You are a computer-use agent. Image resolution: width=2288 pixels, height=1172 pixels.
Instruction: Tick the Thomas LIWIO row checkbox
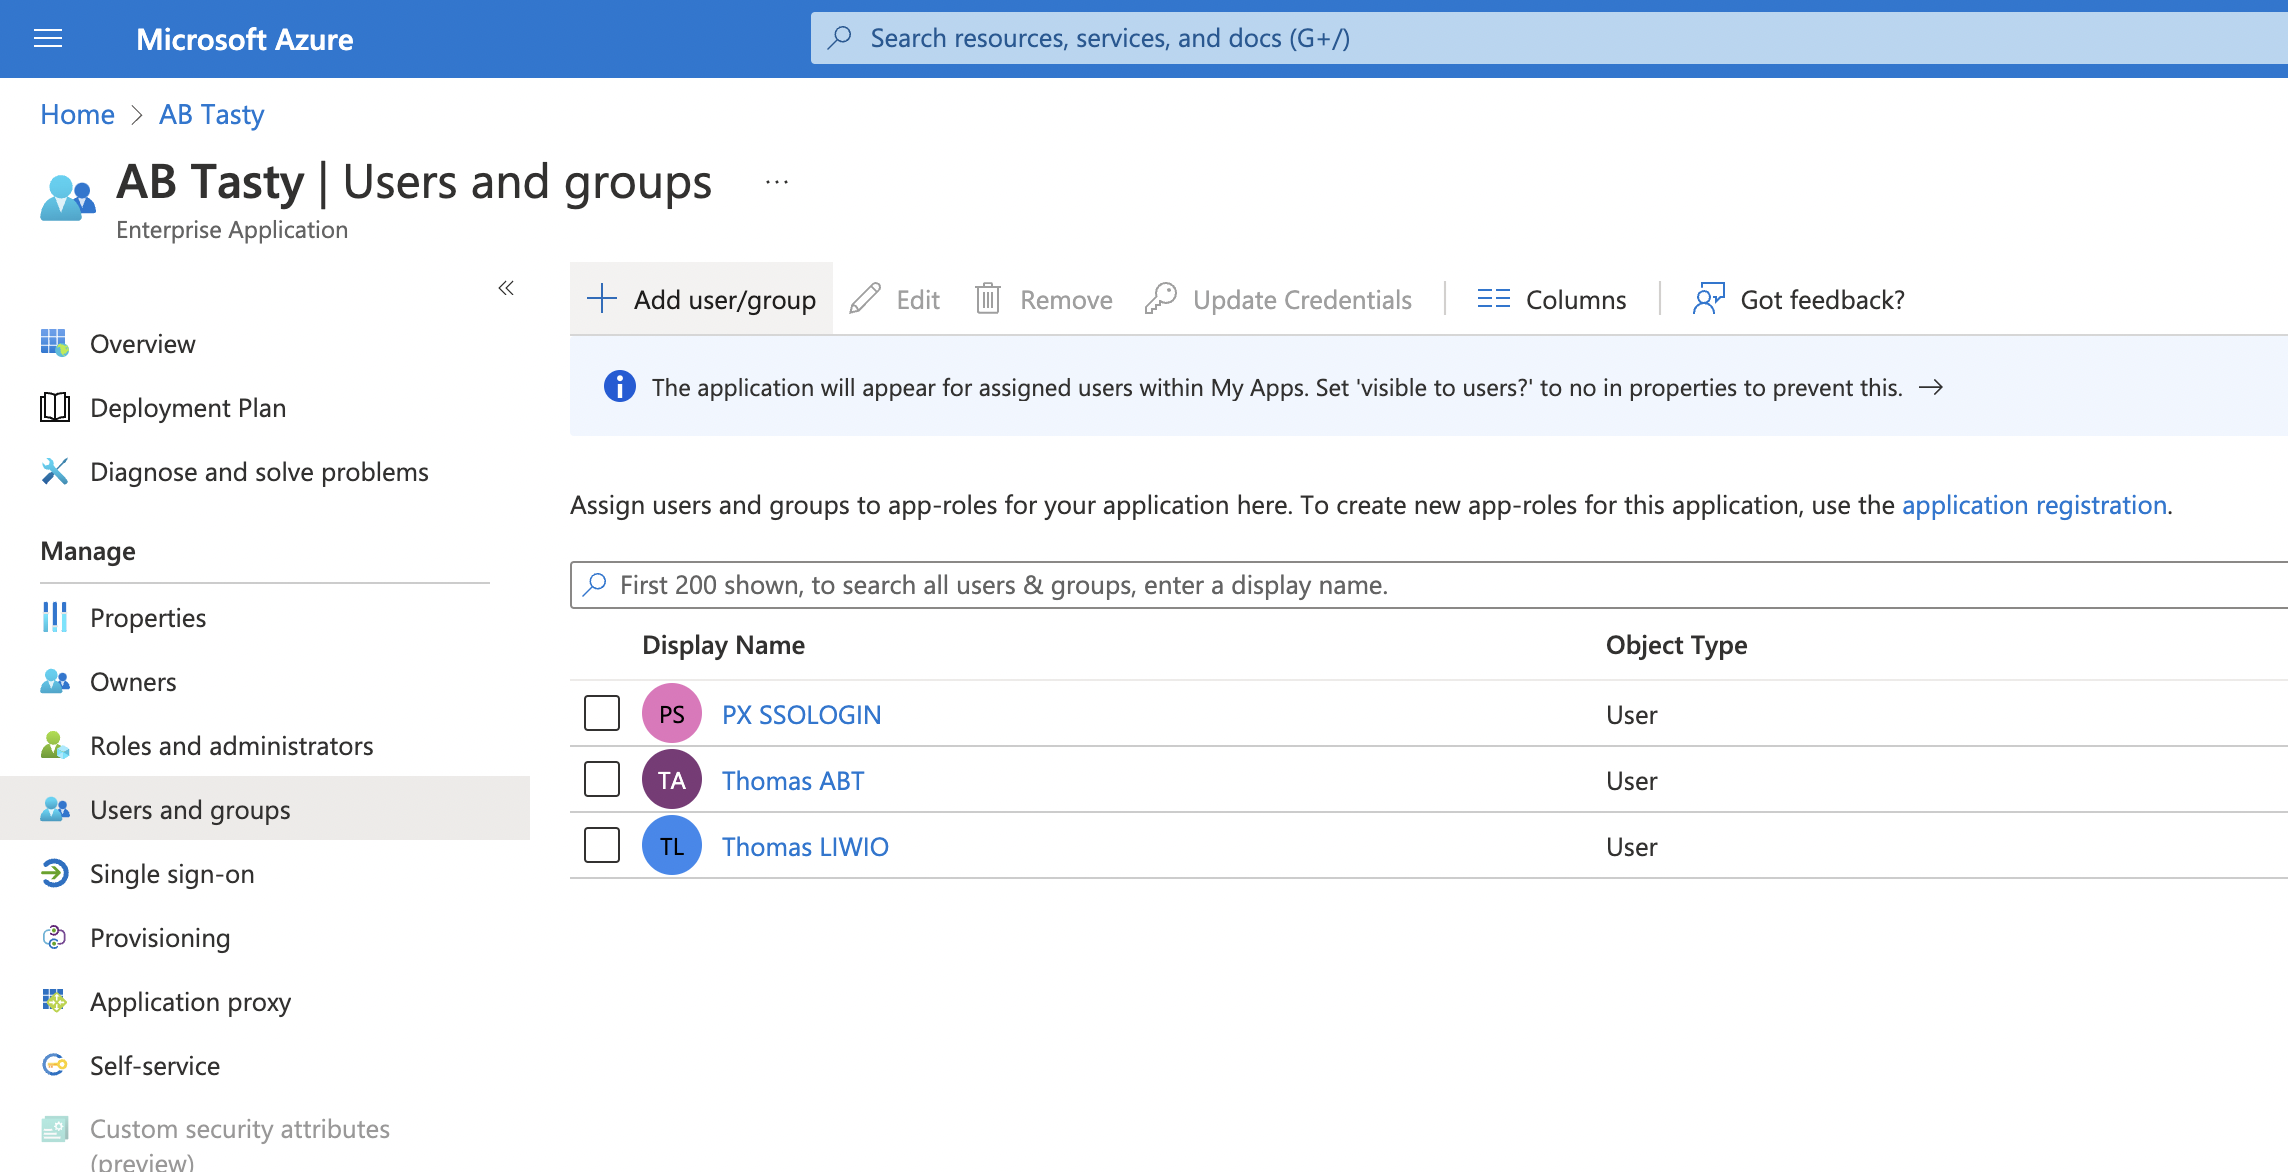coord(602,845)
